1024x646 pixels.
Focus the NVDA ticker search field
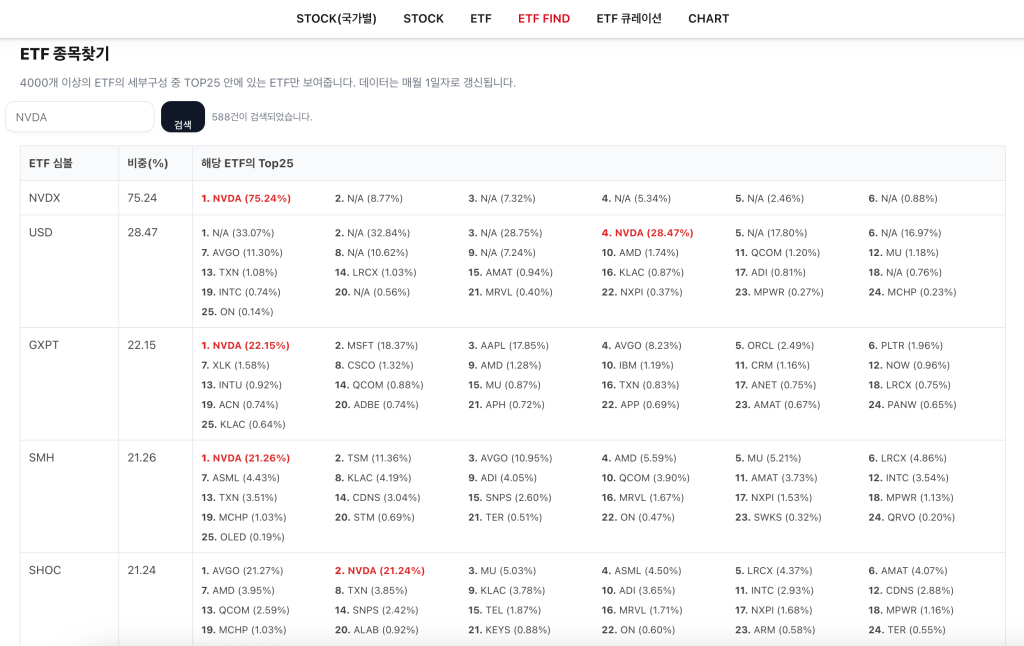(80, 117)
